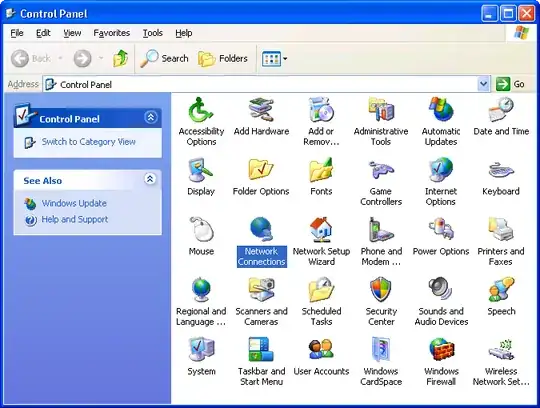Open Accessibility Options icon

click(x=201, y=122)
